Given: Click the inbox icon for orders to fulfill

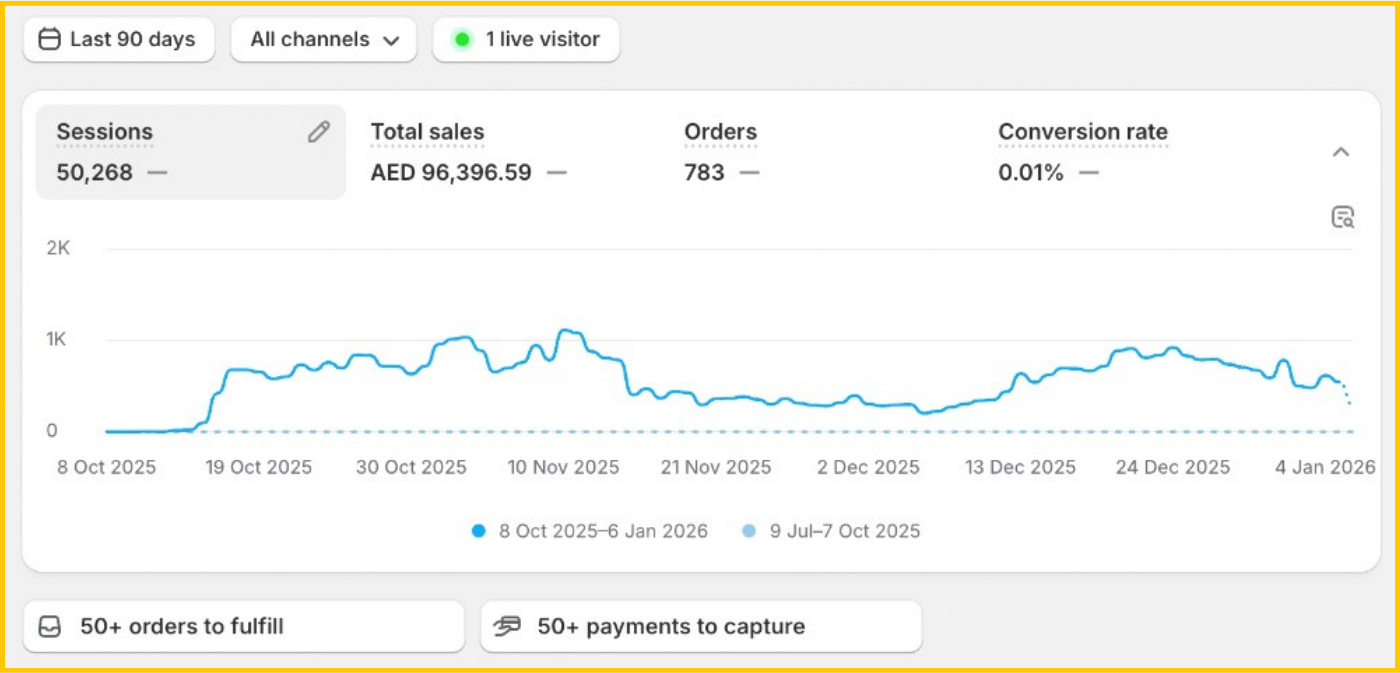Looking at the screenshot, I should [x=50, y=627].
